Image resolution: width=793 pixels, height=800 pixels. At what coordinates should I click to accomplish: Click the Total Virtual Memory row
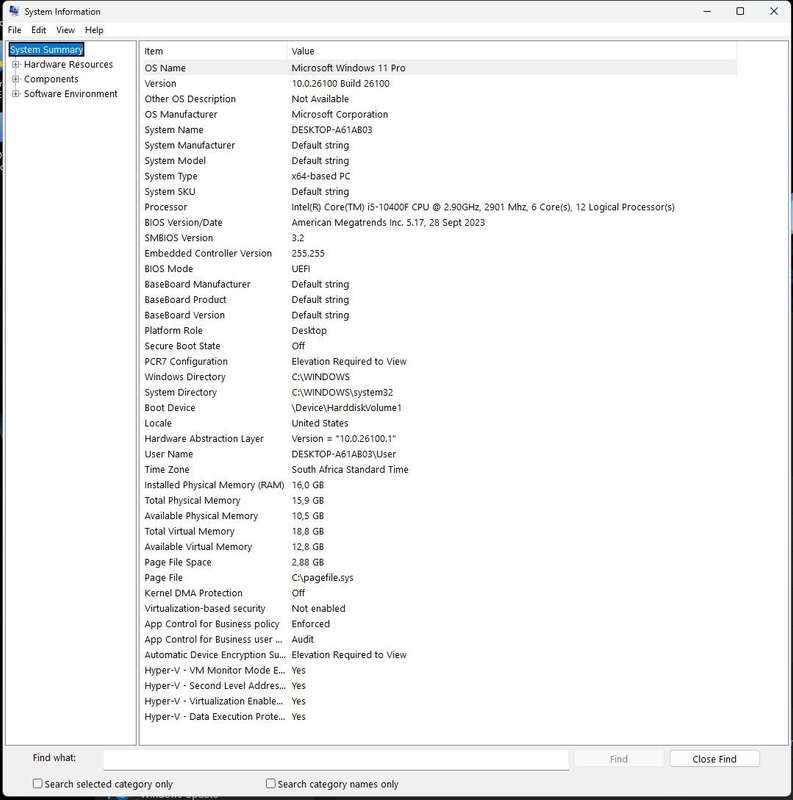tap(439, 532)
